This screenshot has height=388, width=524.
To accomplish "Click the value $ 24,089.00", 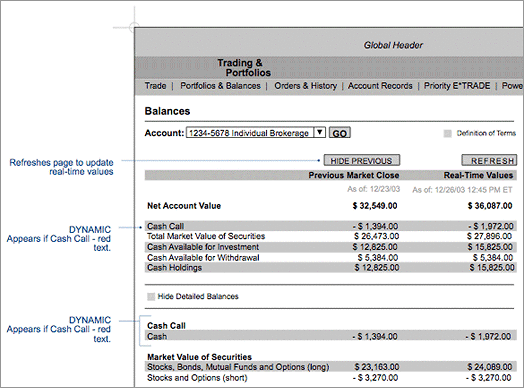I will (x=490, y=367).
